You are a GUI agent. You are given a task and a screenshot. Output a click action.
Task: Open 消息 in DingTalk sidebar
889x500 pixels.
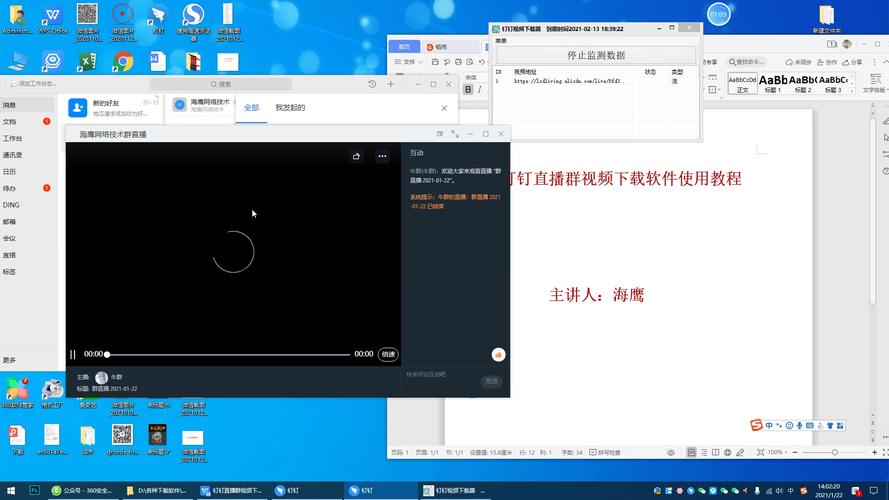pos(9,105)
